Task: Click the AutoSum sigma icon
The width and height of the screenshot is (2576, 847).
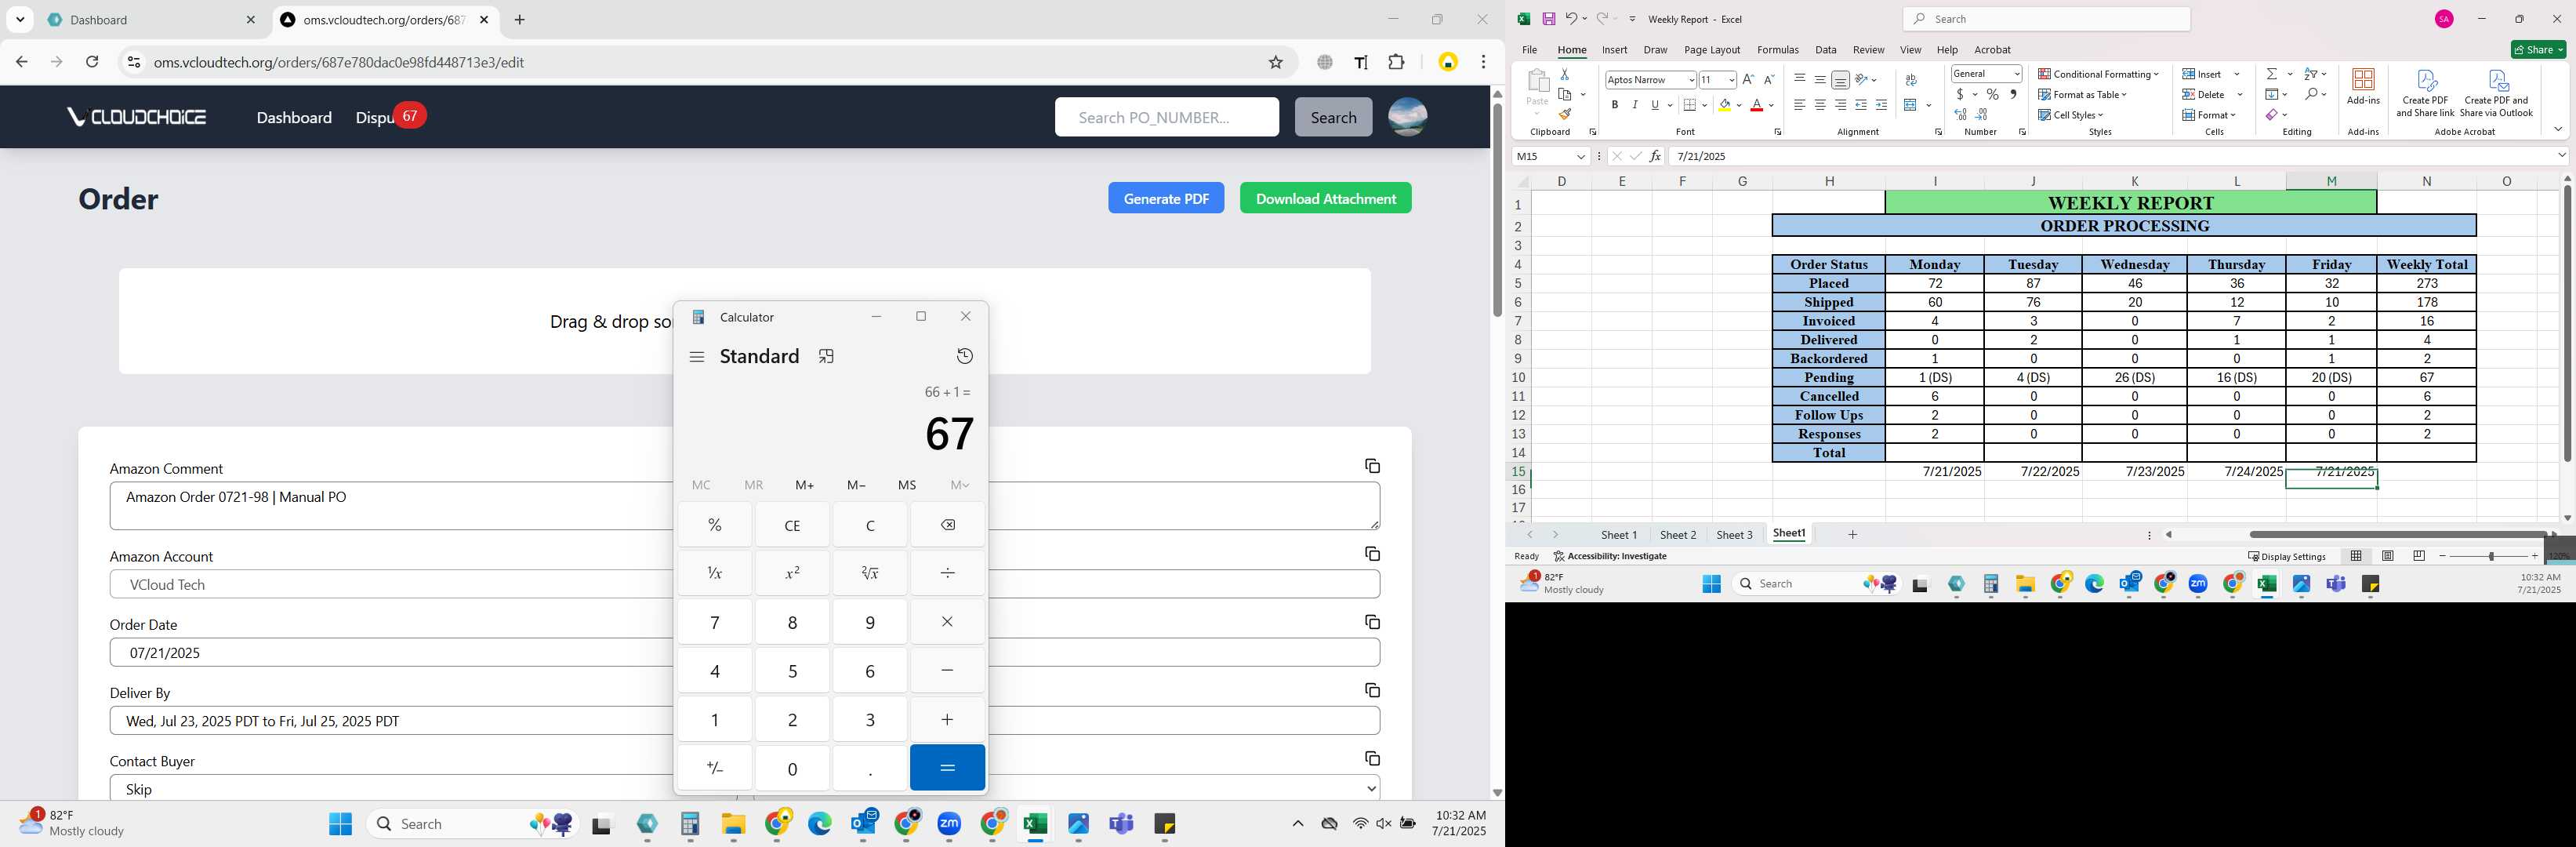Action: click(x=2272, y=74)
